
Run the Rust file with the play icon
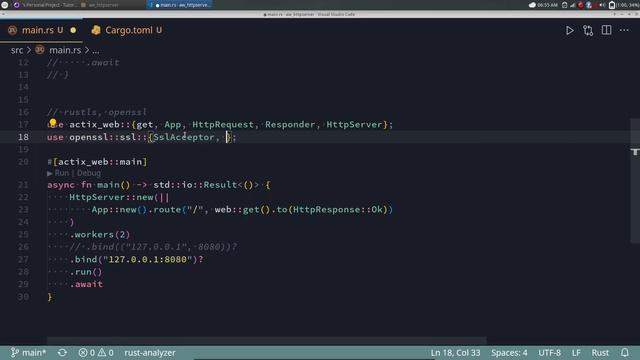tap(569, 31)
